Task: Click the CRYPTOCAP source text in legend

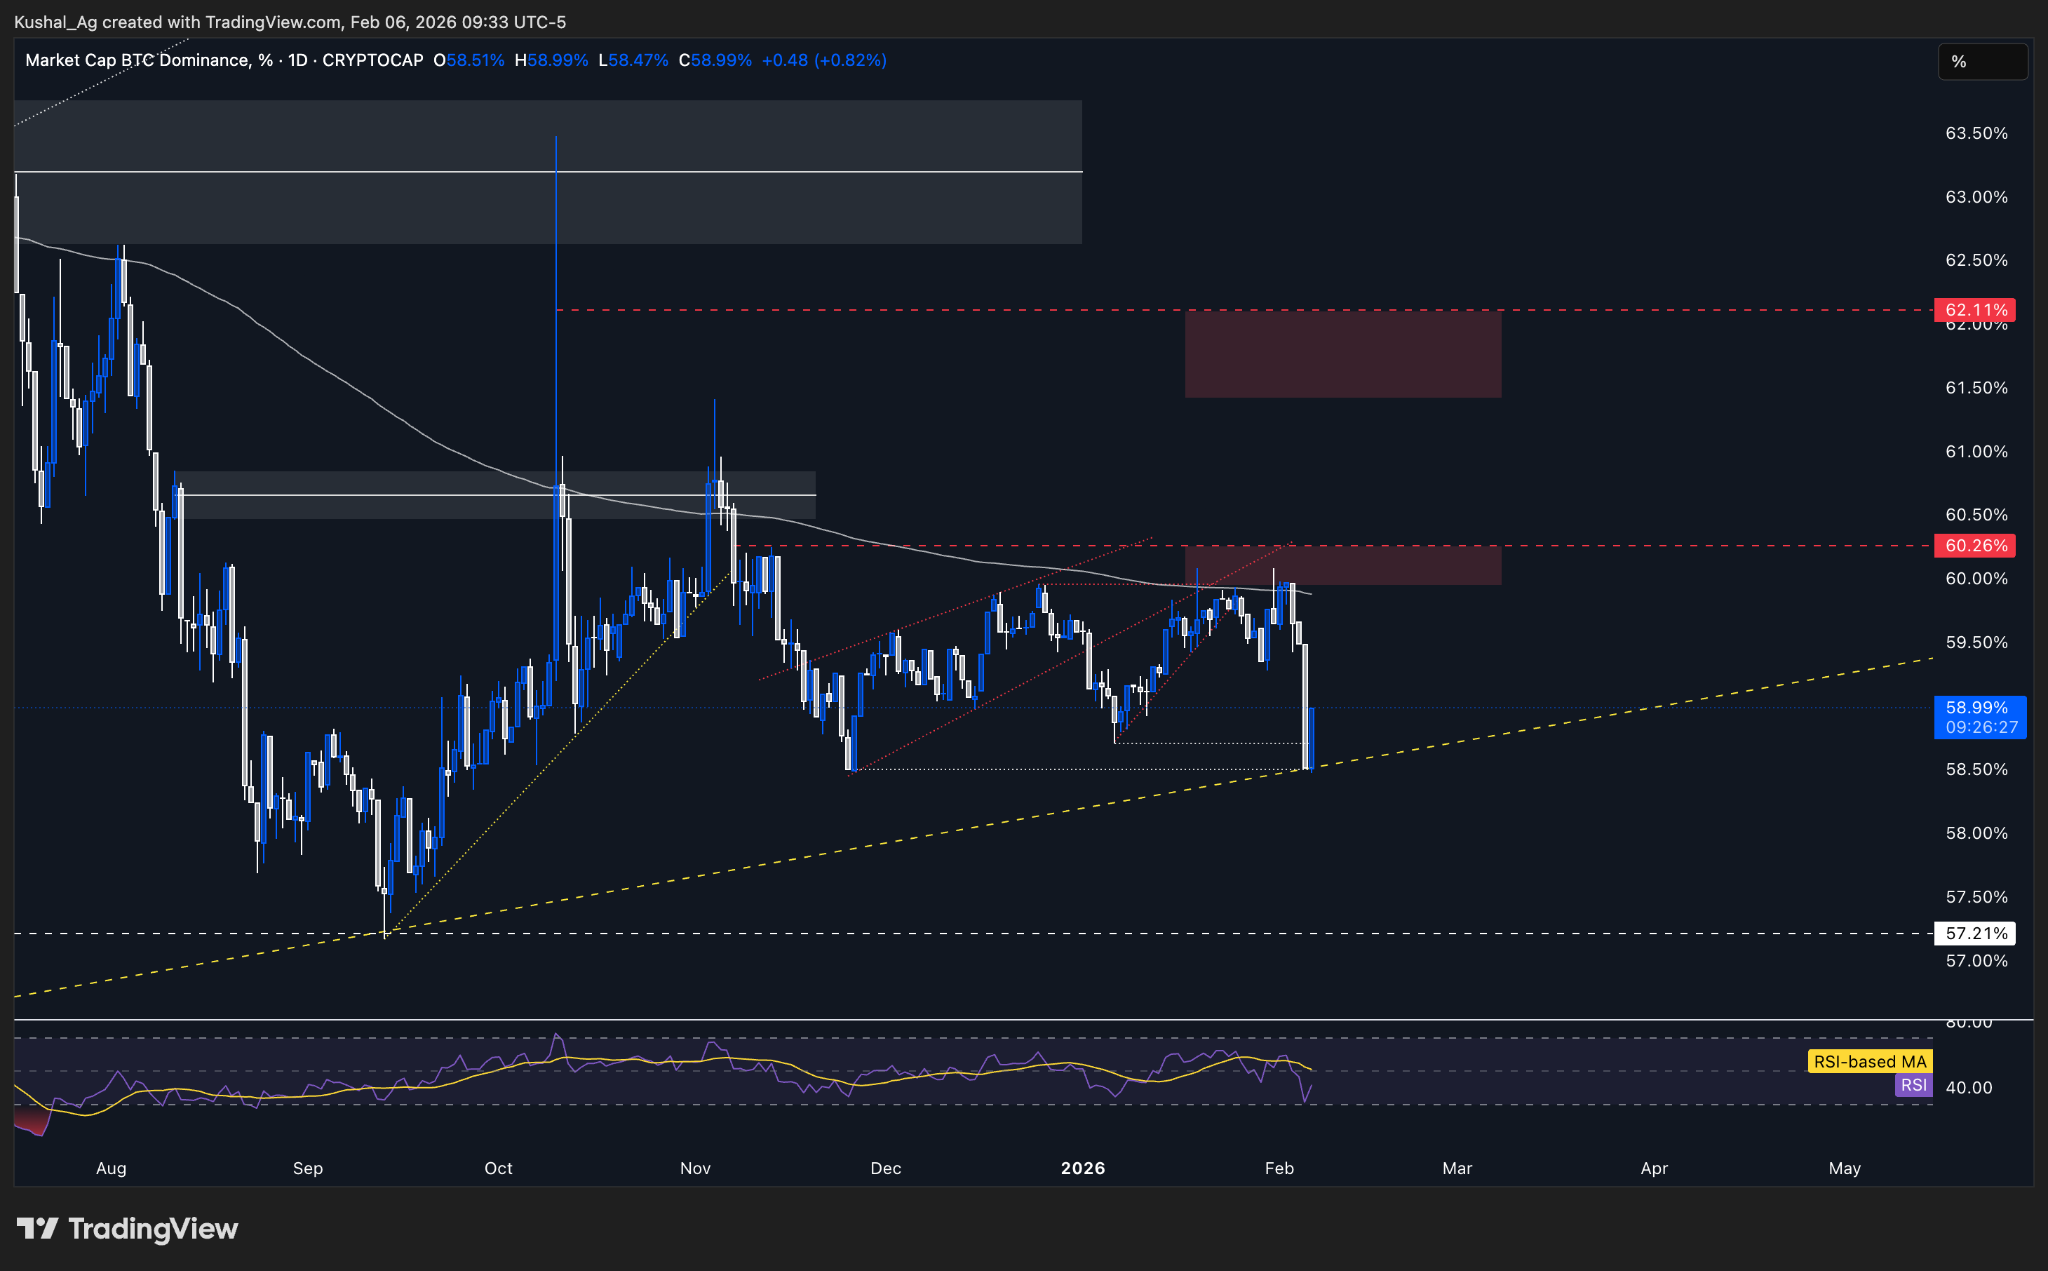Action: [373, 60]
